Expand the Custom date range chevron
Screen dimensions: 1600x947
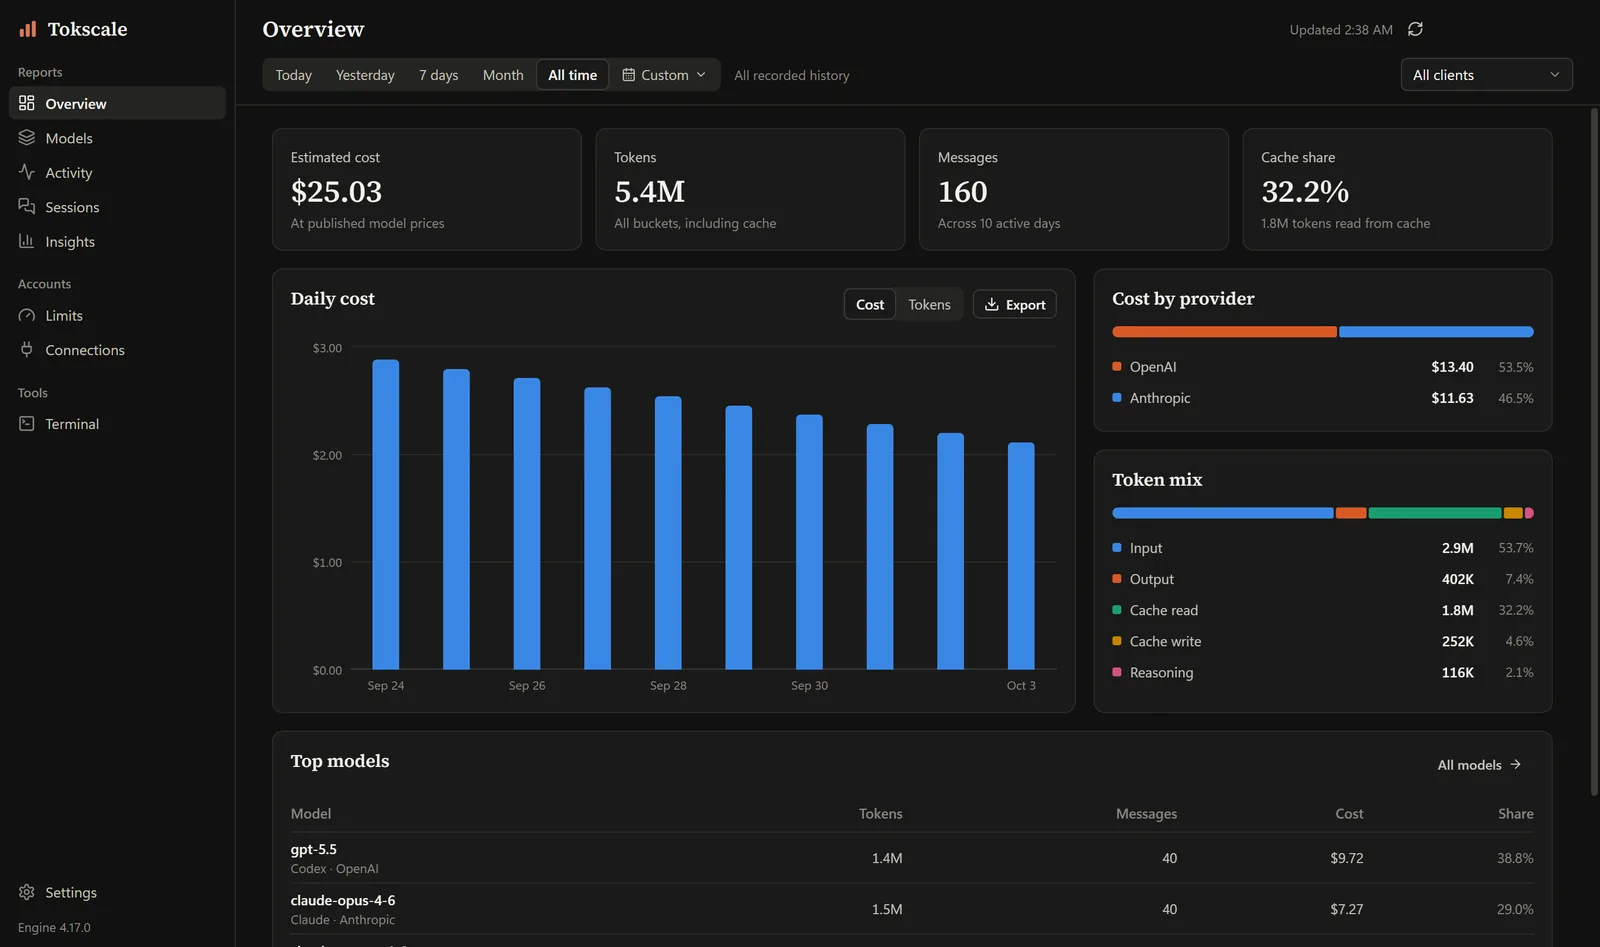point(701,75)
